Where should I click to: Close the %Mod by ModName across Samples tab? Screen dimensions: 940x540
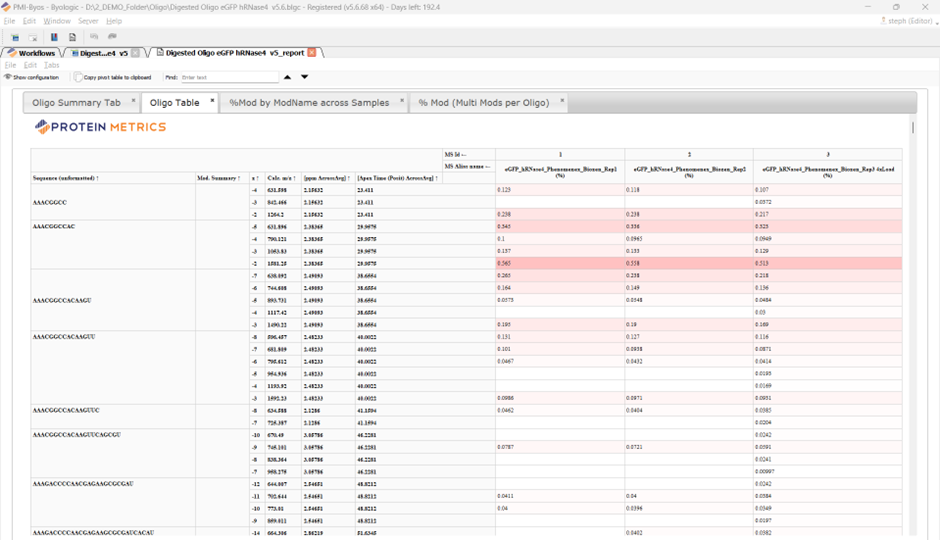pos(402,101)
